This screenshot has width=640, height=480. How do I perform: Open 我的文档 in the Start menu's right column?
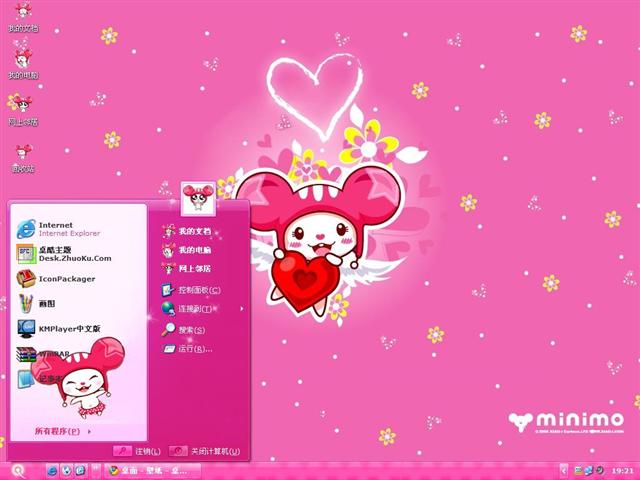[x=187, y=231]
